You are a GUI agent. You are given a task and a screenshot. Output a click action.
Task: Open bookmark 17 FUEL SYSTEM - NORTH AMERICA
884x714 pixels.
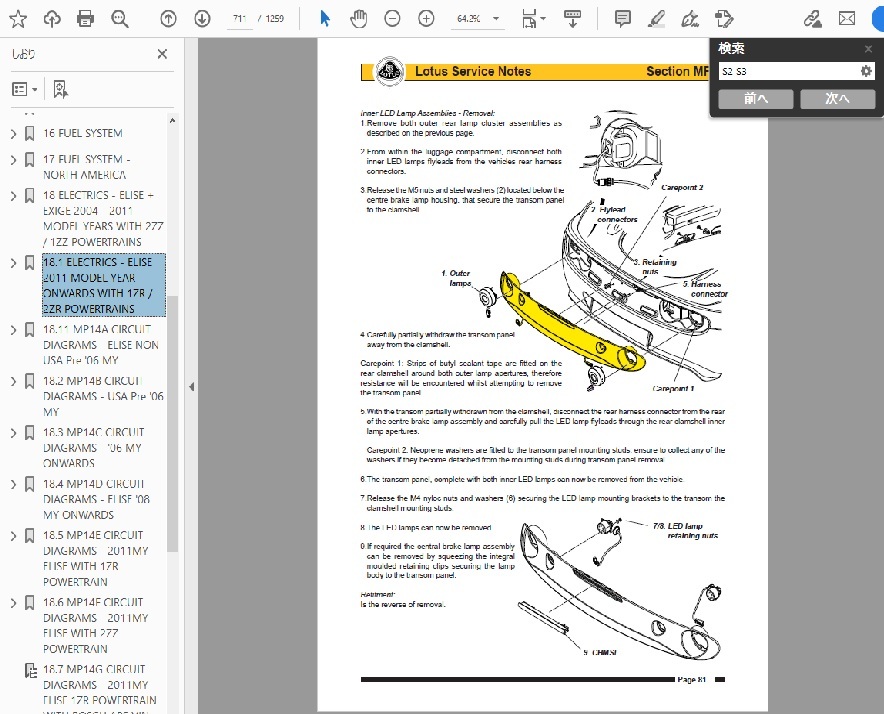[86, 167]
